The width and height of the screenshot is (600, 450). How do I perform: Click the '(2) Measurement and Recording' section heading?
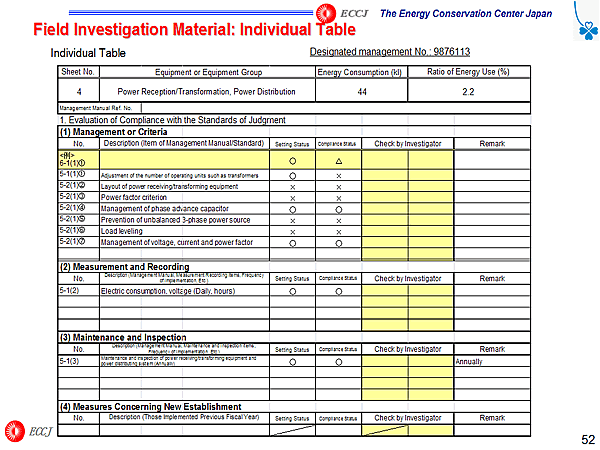coord(124,267)
